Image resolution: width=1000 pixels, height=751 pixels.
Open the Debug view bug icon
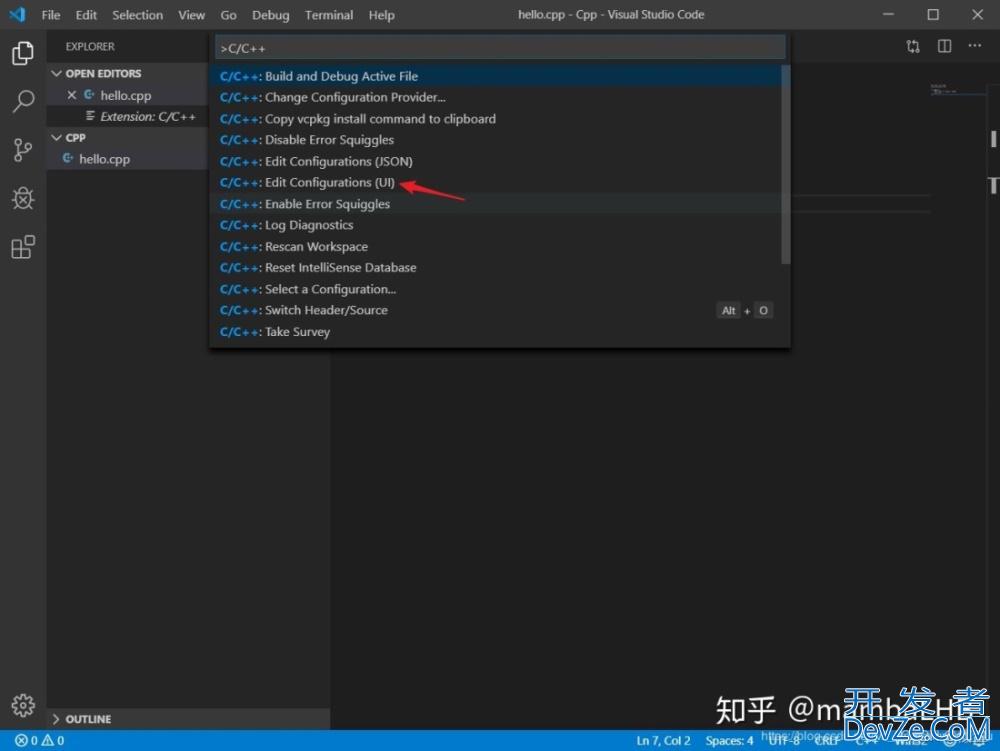[x=23, y=198]
